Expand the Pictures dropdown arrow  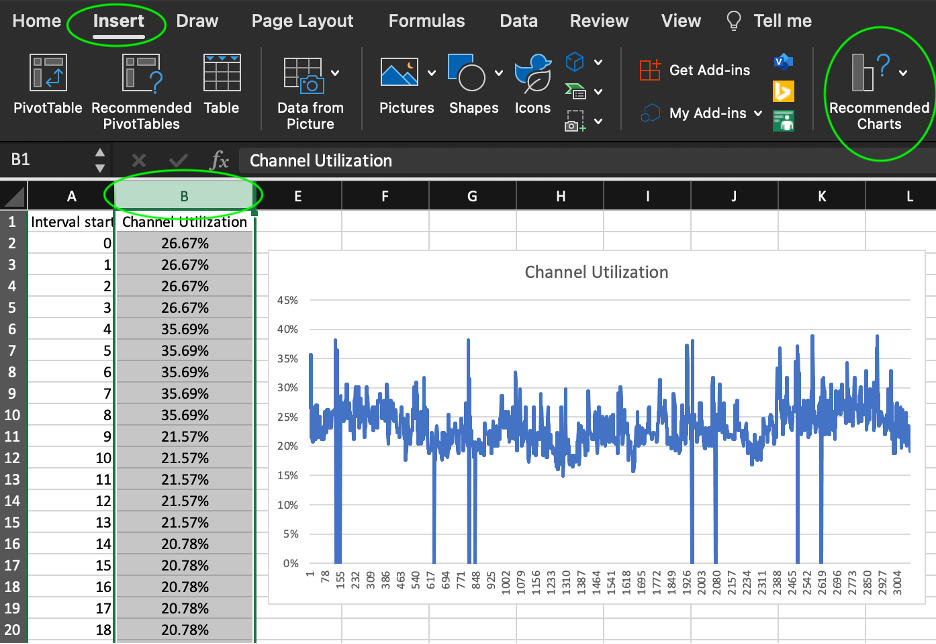(432, 73)
